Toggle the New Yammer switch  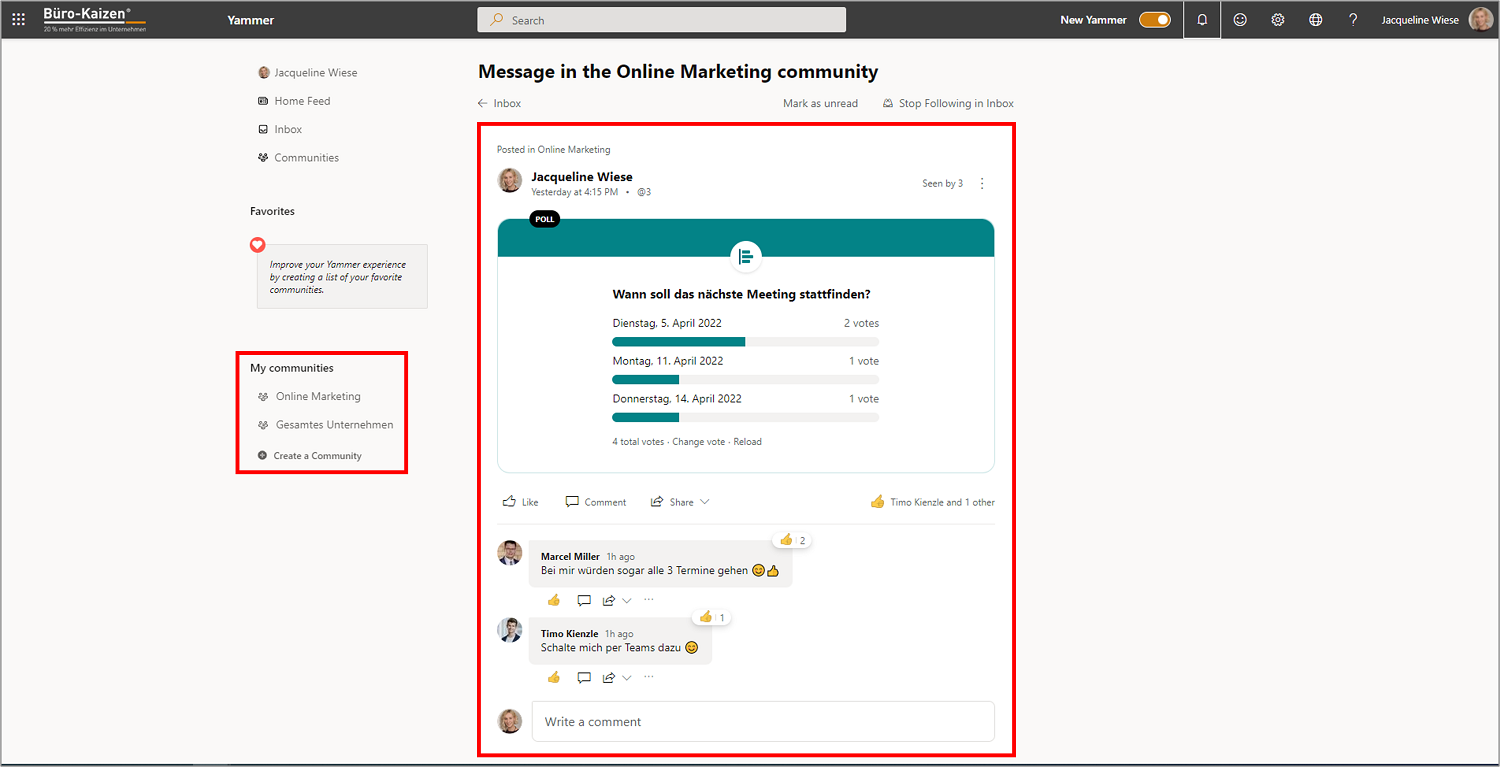tap(1155, 19)
